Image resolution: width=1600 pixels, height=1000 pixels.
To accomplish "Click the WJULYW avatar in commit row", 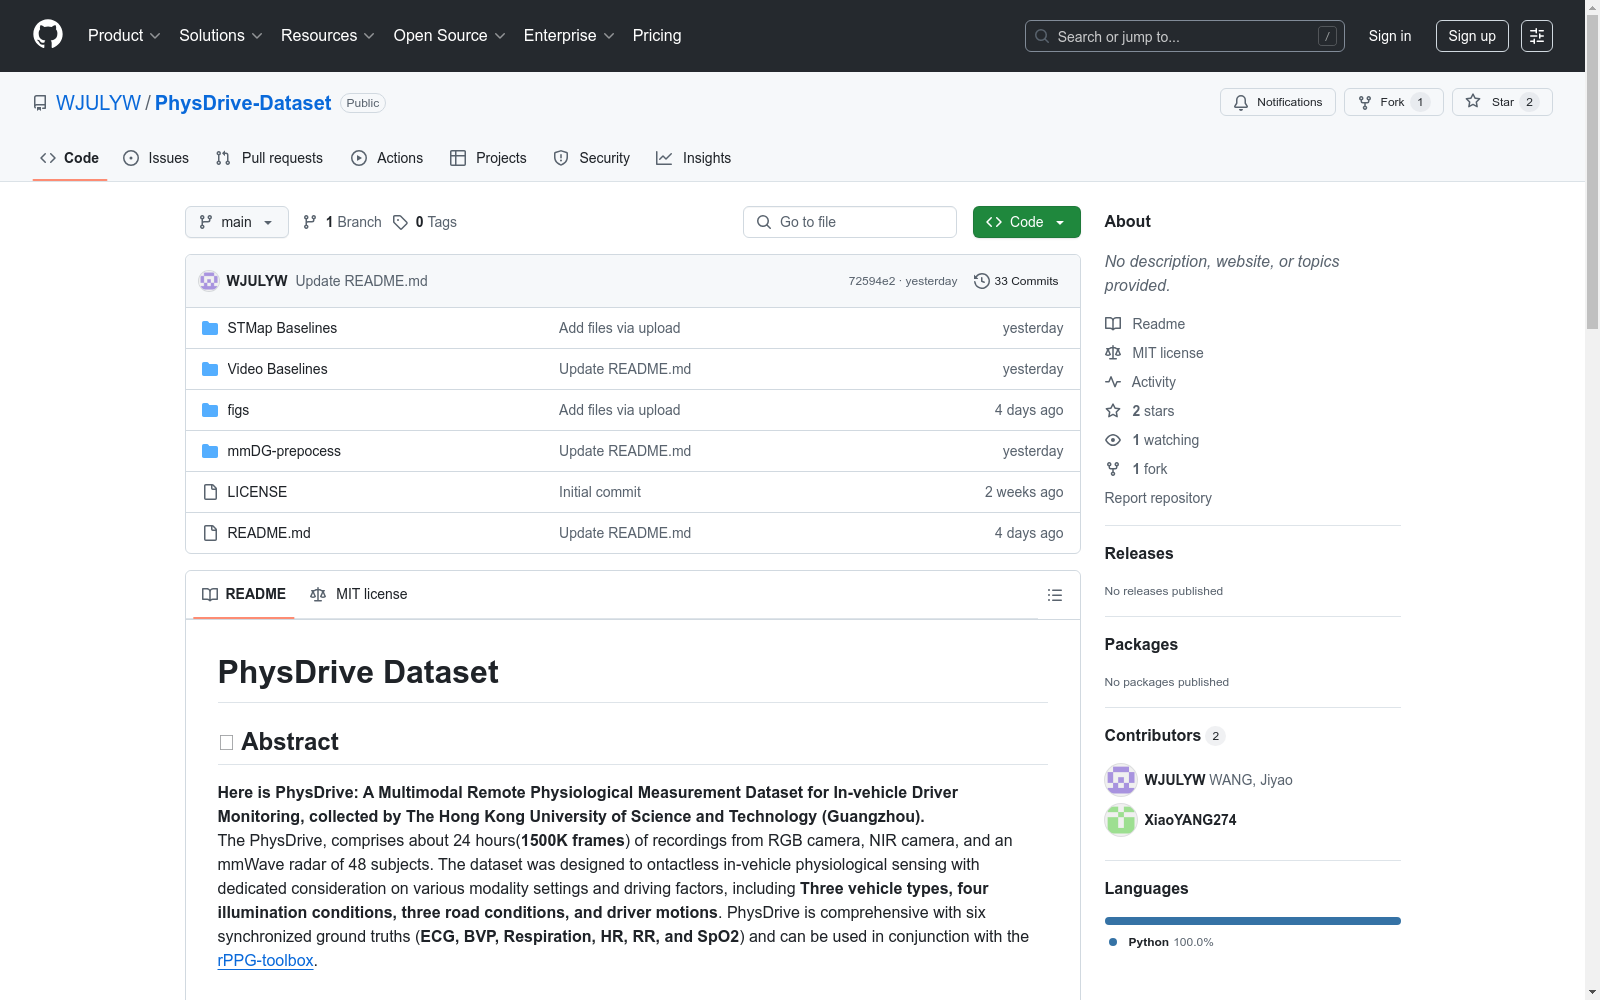I will click(x=209, y=281).
